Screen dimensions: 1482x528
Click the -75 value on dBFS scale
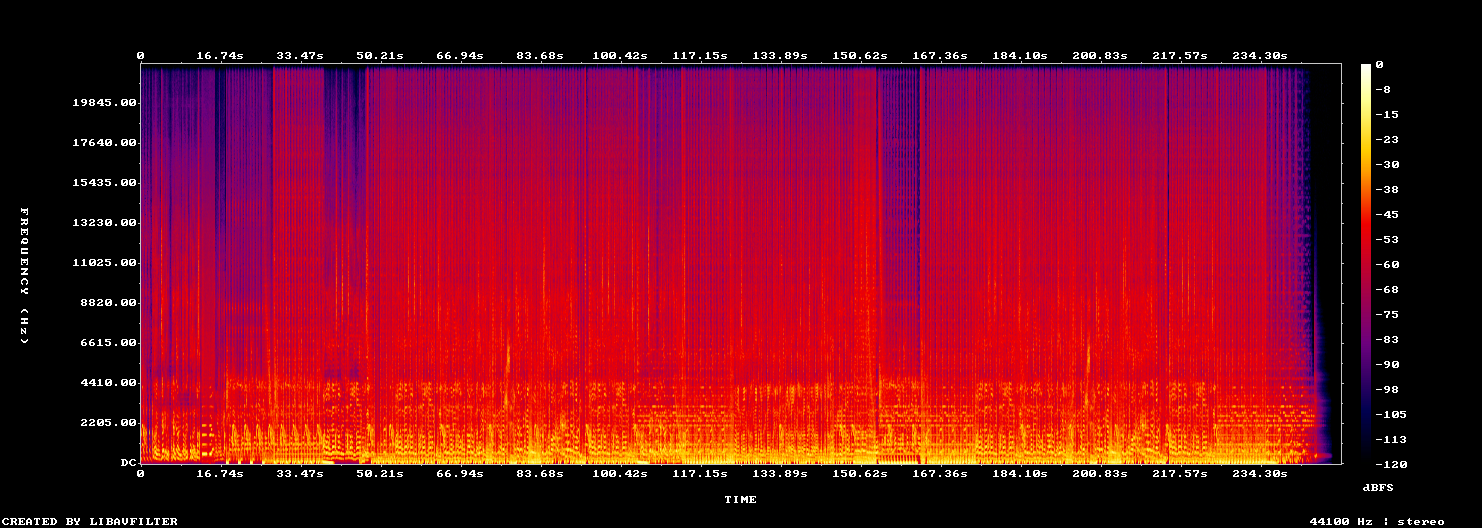1387,314
